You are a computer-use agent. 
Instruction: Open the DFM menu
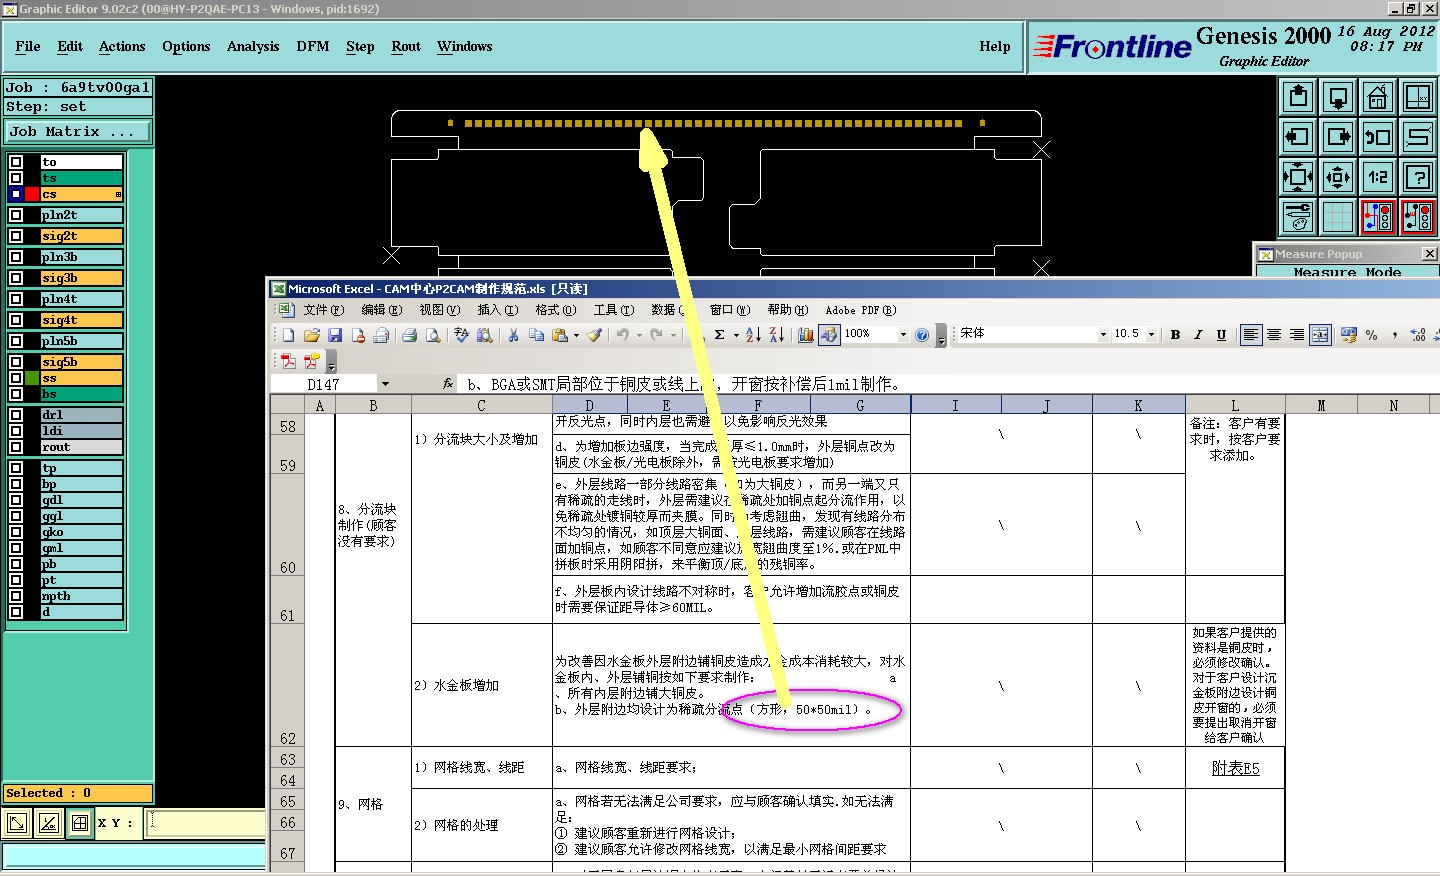[313, 46]
